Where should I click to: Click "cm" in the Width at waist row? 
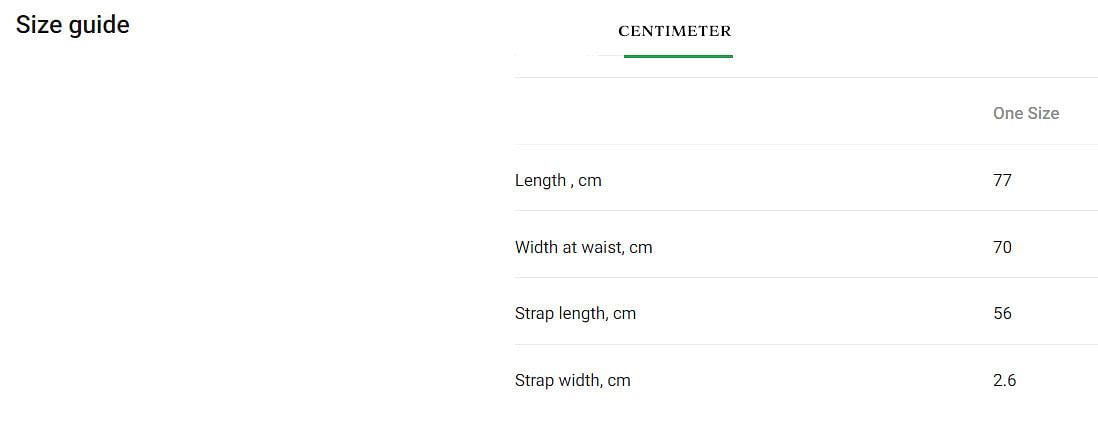pos(641,247)
